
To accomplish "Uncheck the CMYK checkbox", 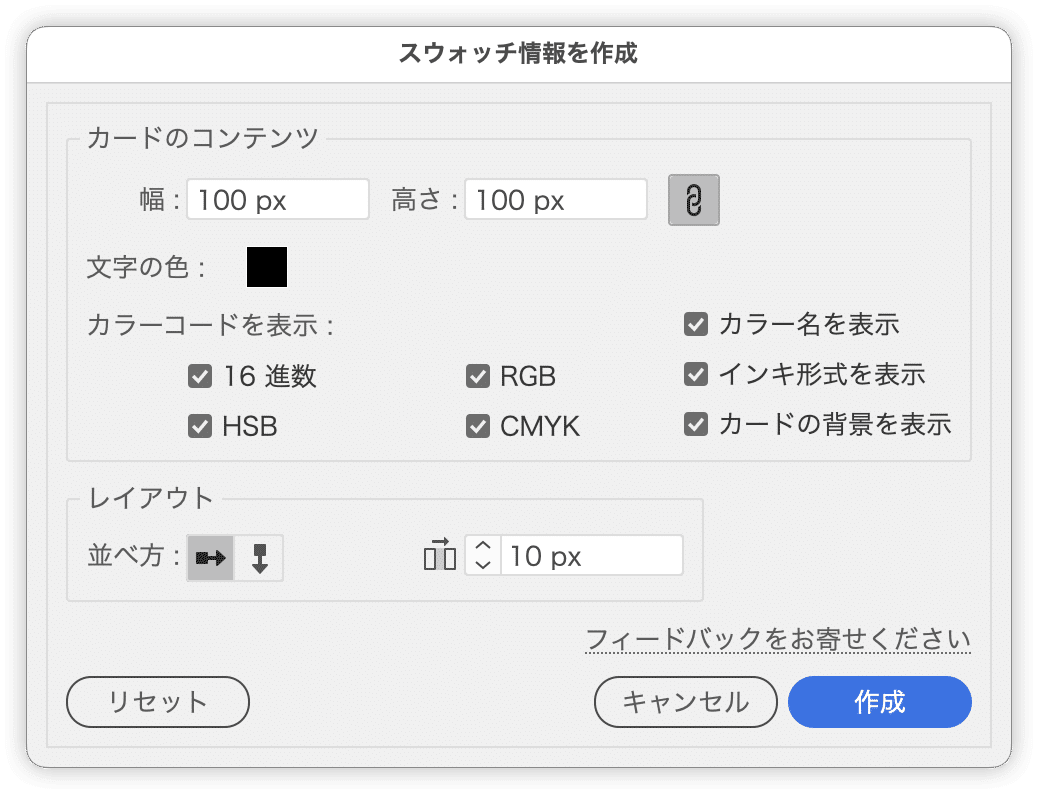I will tap(478, 426).
